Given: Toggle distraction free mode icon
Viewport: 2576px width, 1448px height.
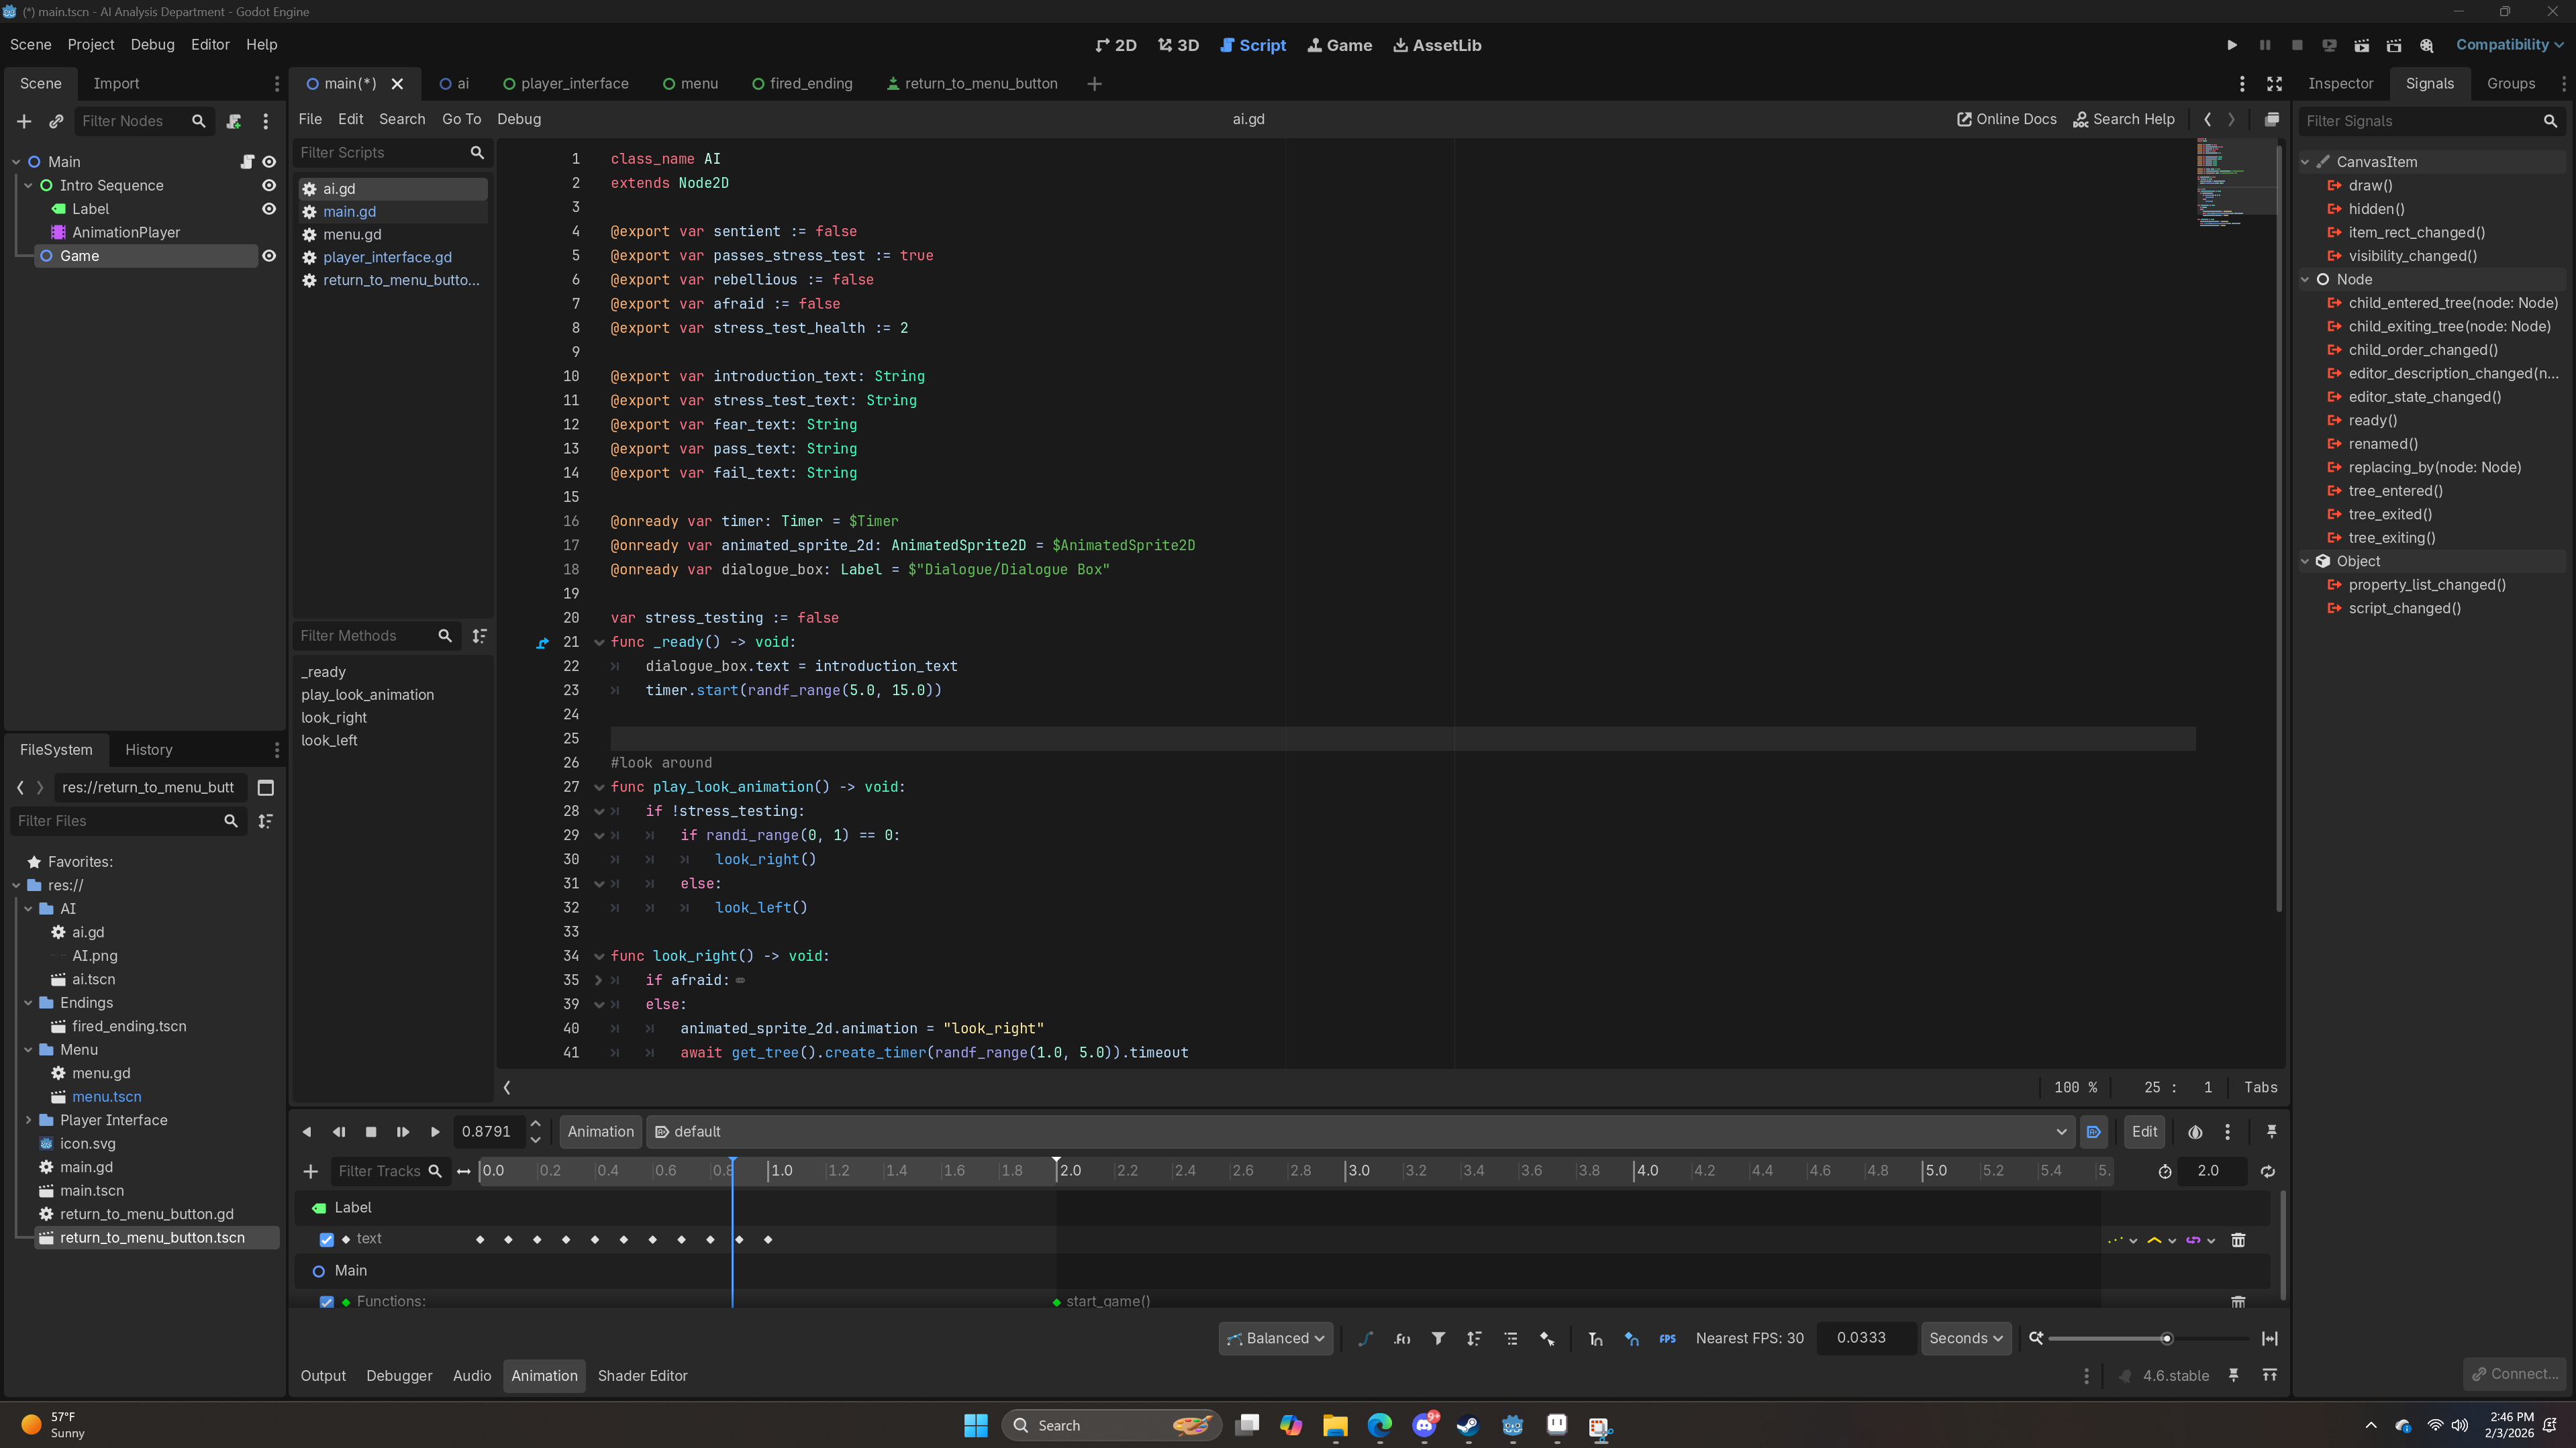Looking at the screenshot, I should (2274, 84).
